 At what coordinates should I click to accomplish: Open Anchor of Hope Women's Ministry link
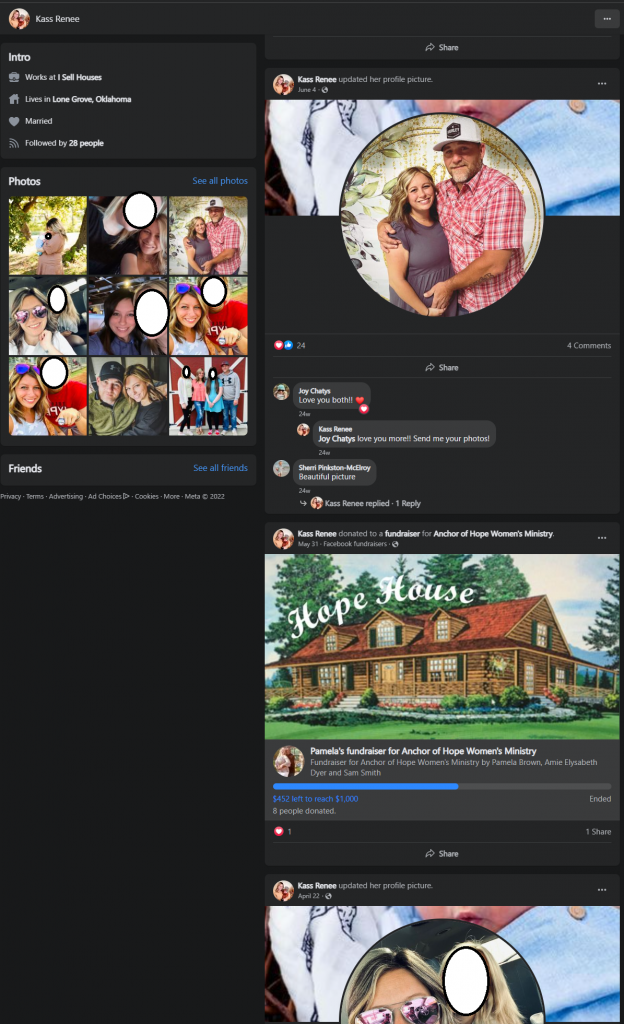click(x=493, y=534)
